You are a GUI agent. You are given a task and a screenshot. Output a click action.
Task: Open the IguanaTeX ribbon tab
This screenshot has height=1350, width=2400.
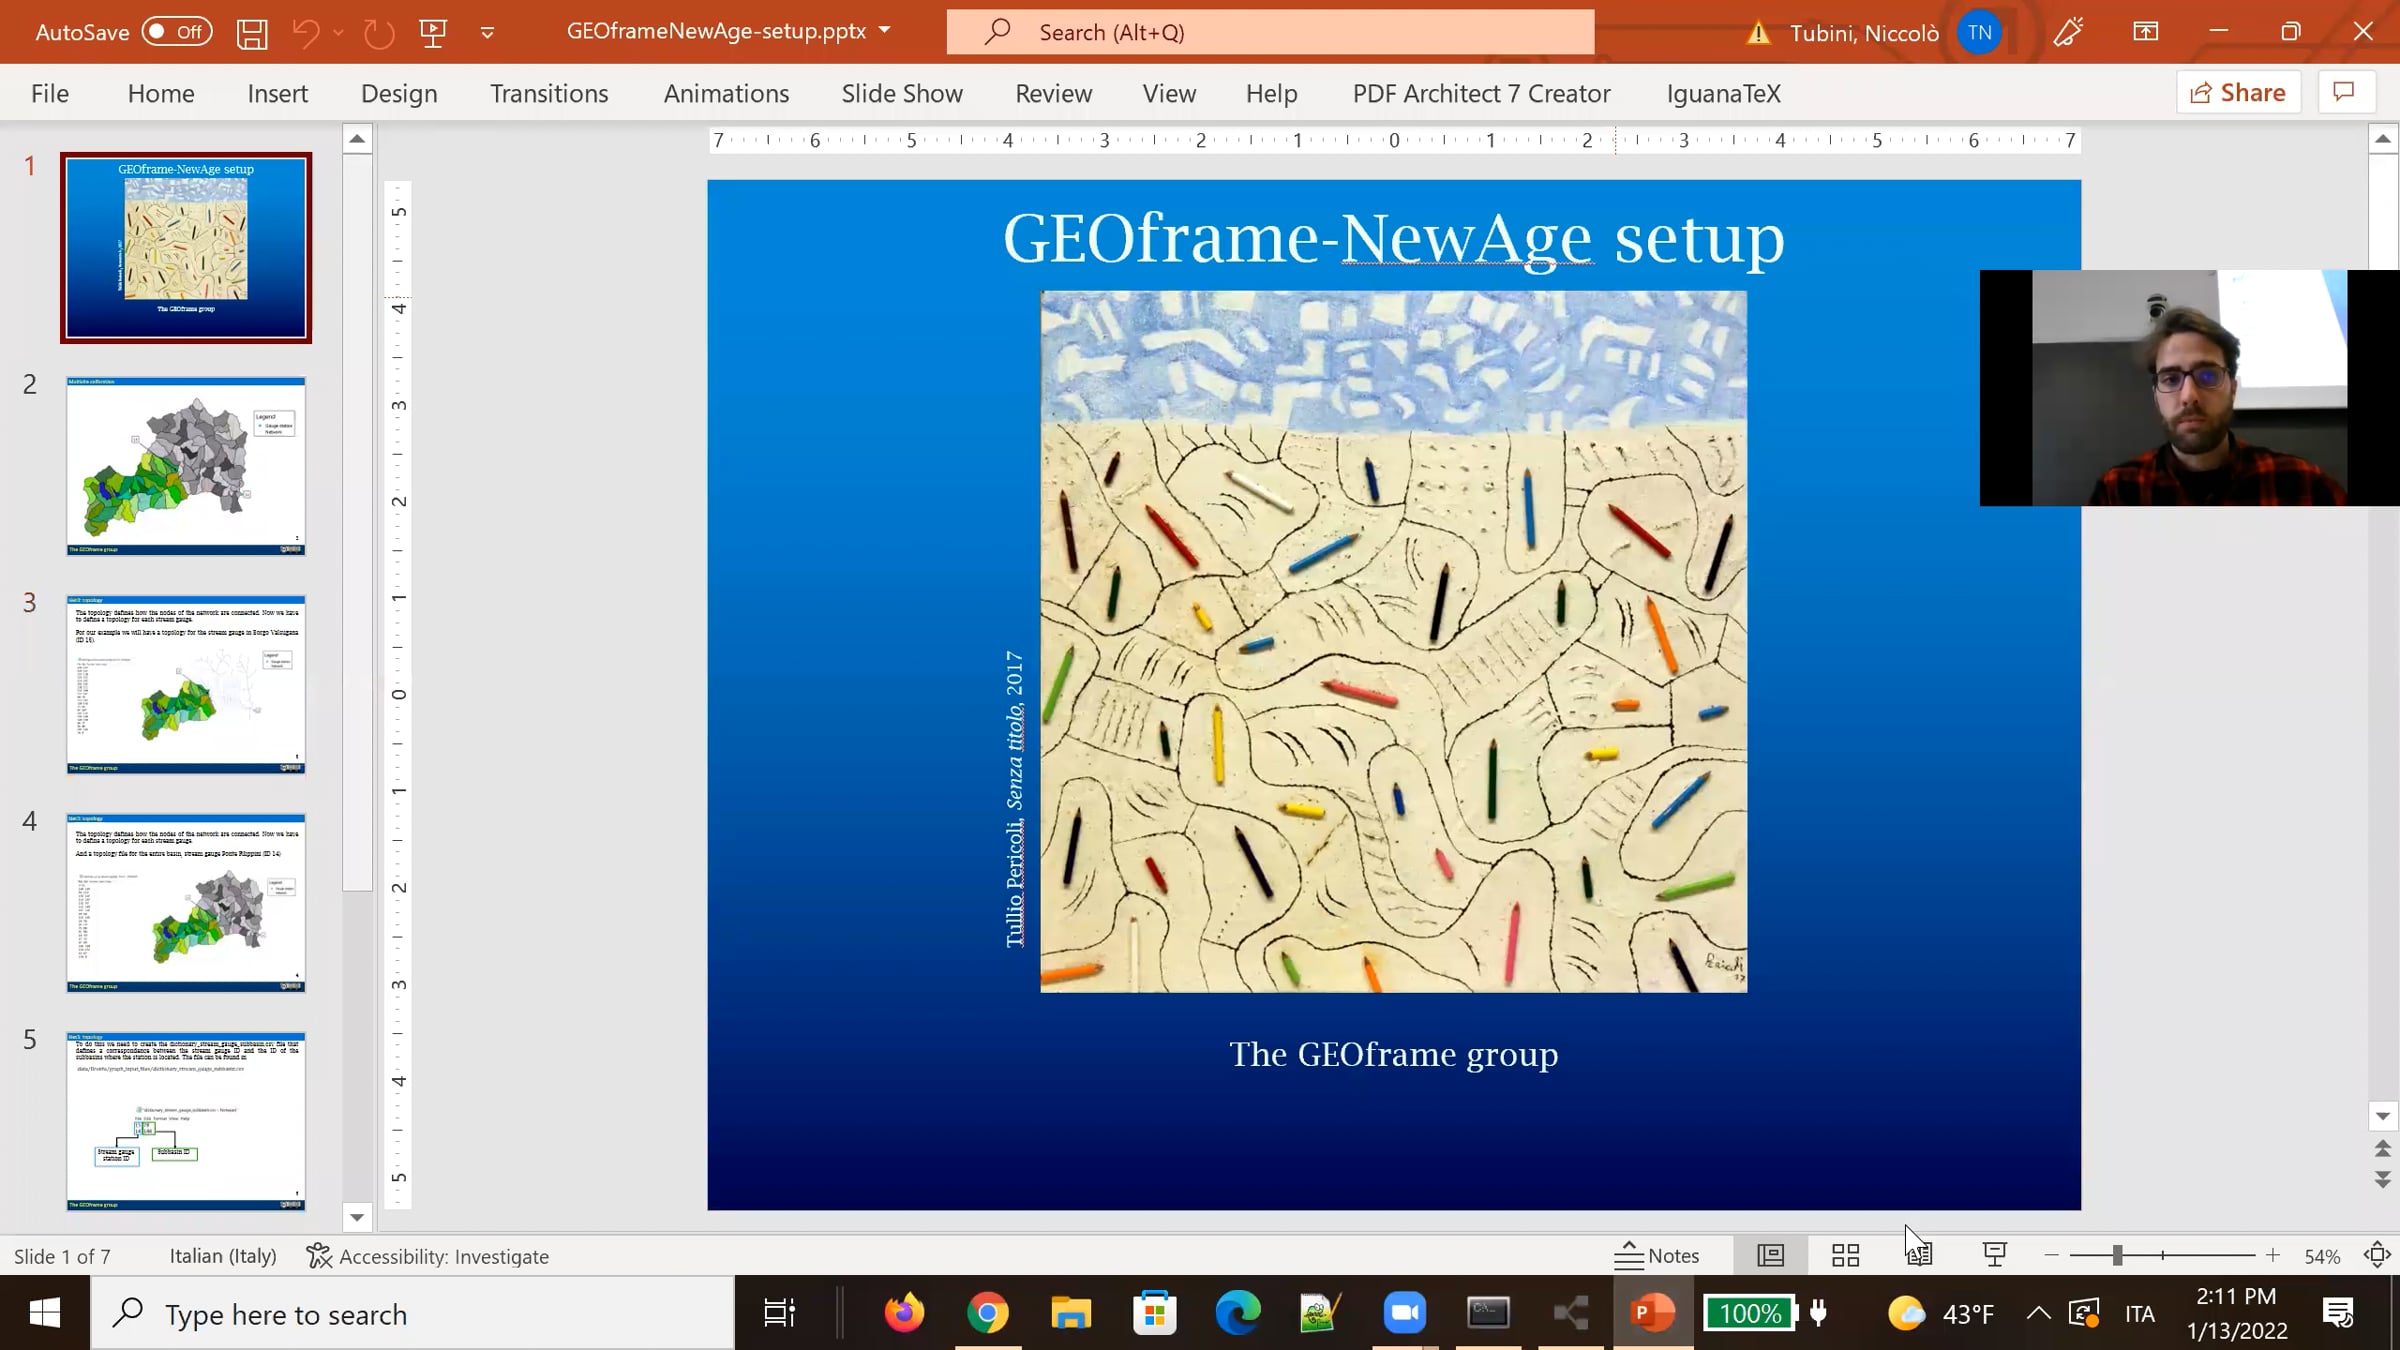click(x=1723, y=93)
